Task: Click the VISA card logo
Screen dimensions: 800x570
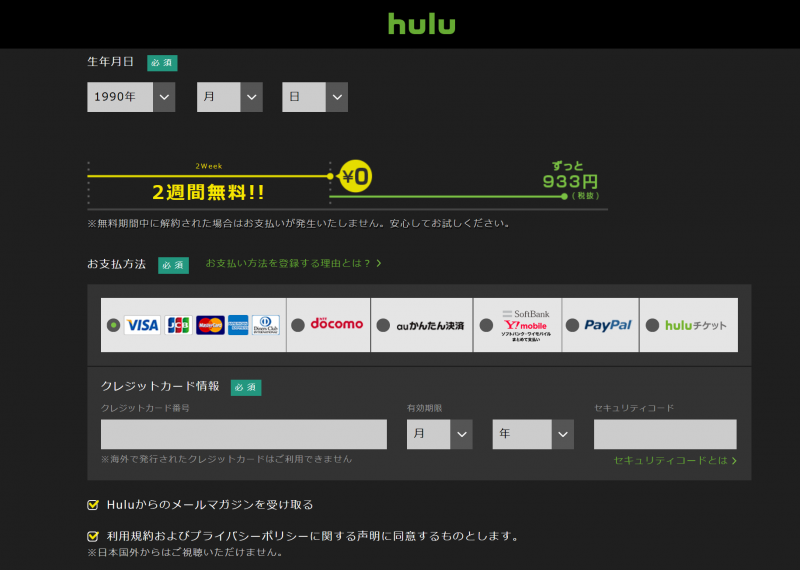Action: 142,325
